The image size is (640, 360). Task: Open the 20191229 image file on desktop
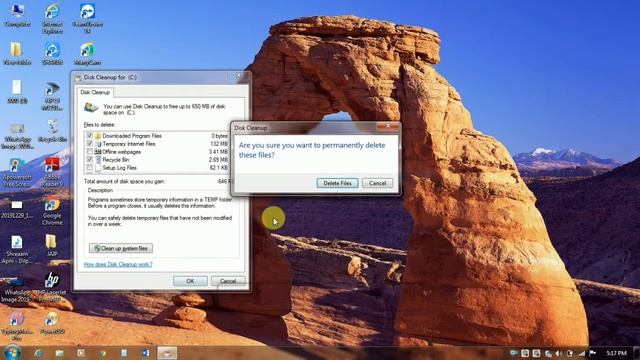(x=17, y=209)
